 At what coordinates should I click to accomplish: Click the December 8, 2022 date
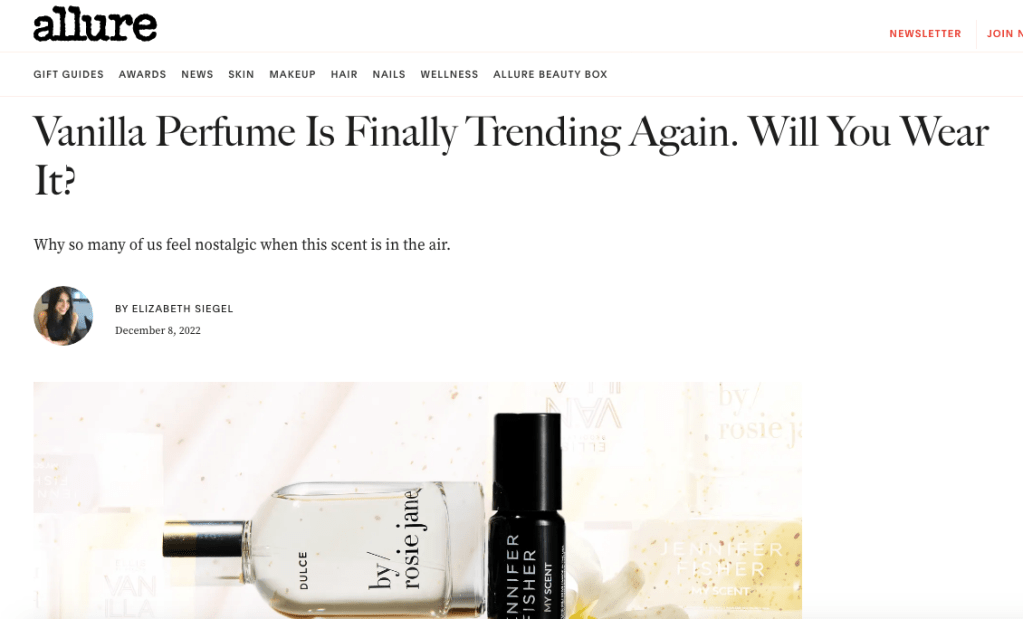[x=158, y=330]
